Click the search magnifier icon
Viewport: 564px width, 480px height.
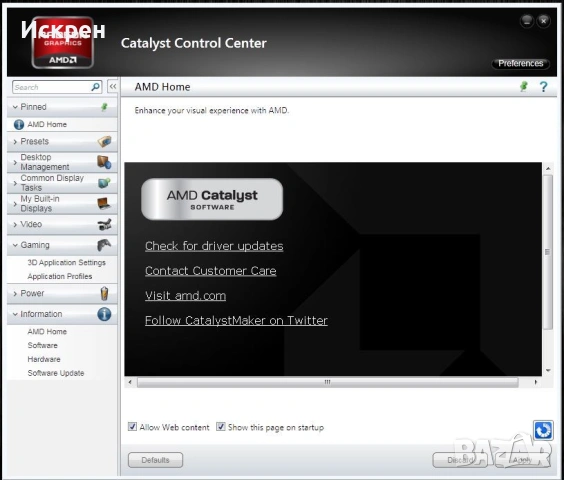click(95, 87)
